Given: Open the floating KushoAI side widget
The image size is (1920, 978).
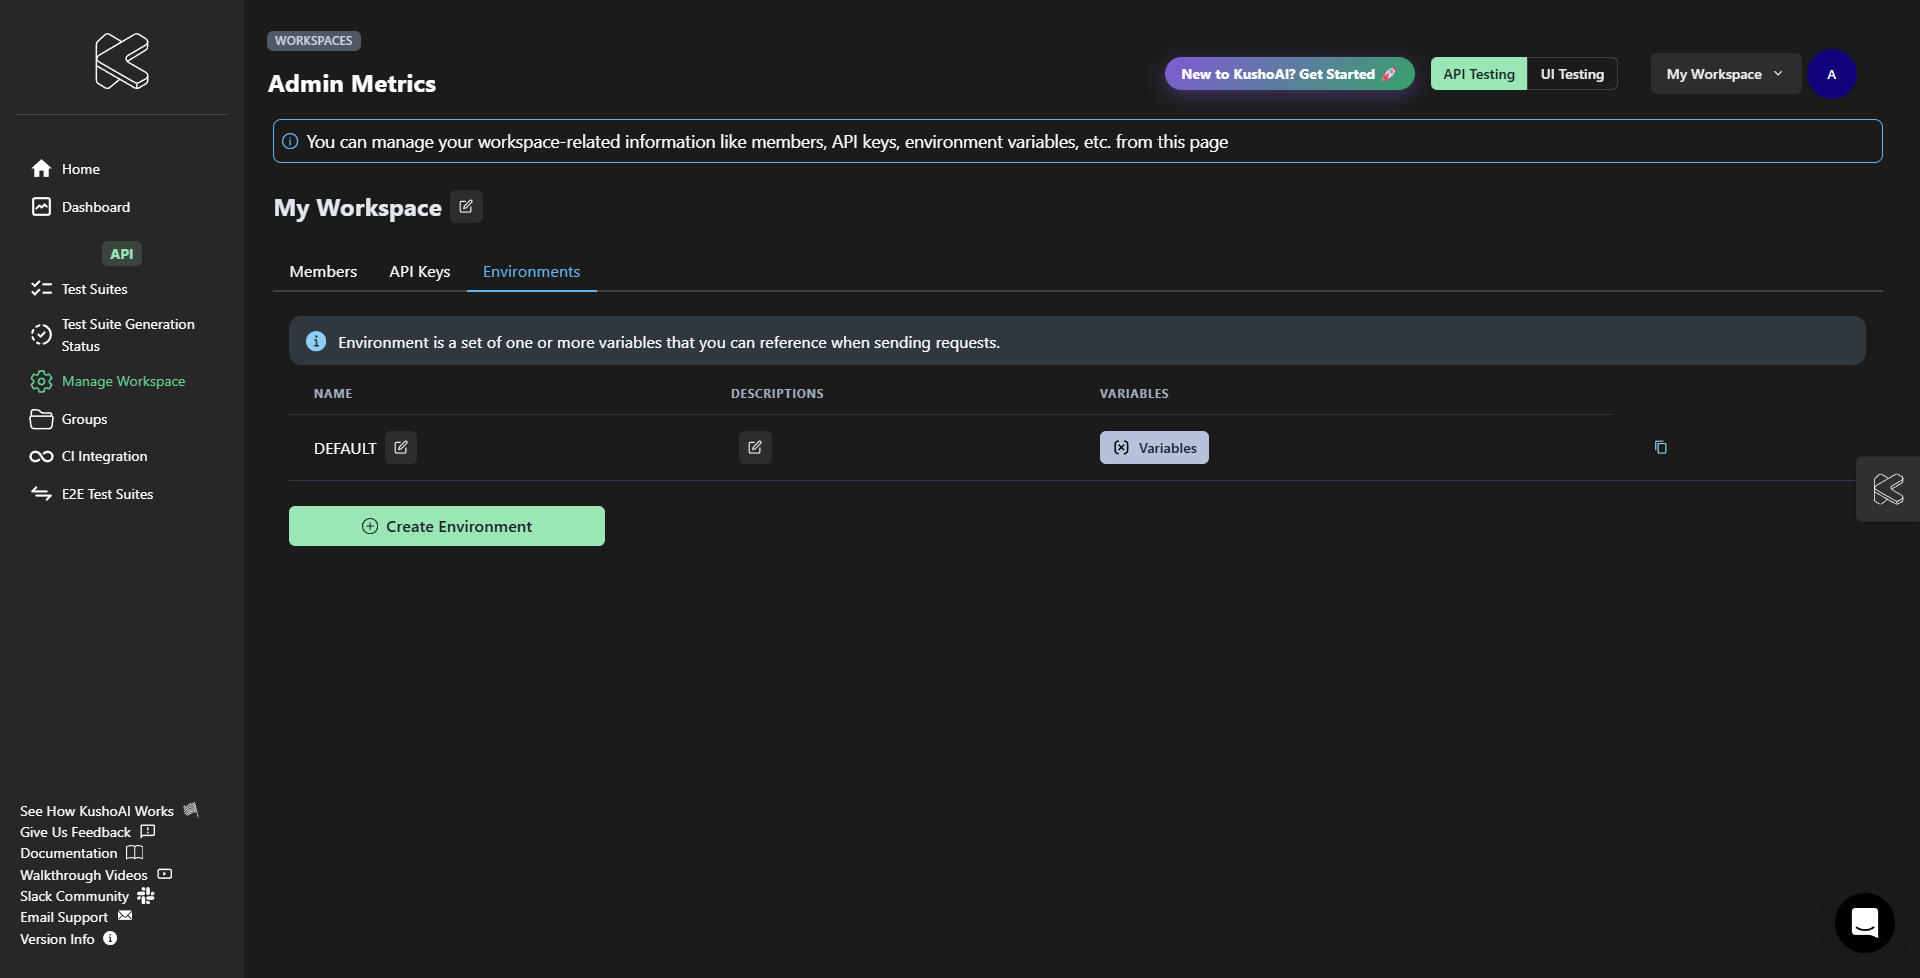Looking at the screenshot, I should pyautogui.click(x=1887, y=489).
